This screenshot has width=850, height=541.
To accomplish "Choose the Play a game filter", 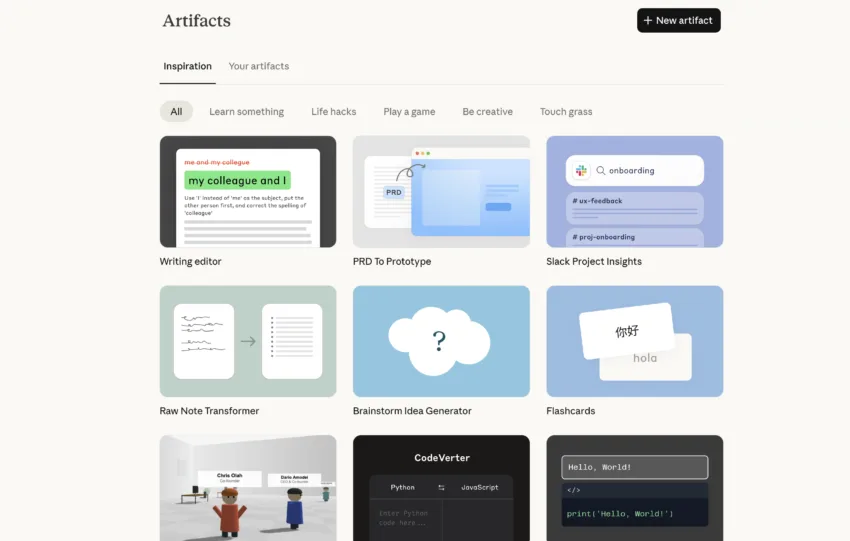I will tap(409, 112).
